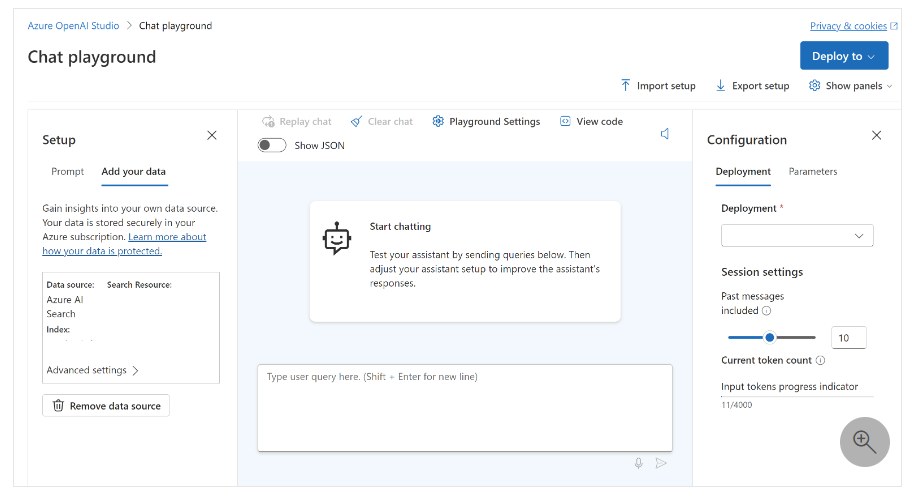This screenshot has height=496, width=912.
Task: Open the Azure OpenAI Studio breadcrumb link
Action: tap(73, 26)
